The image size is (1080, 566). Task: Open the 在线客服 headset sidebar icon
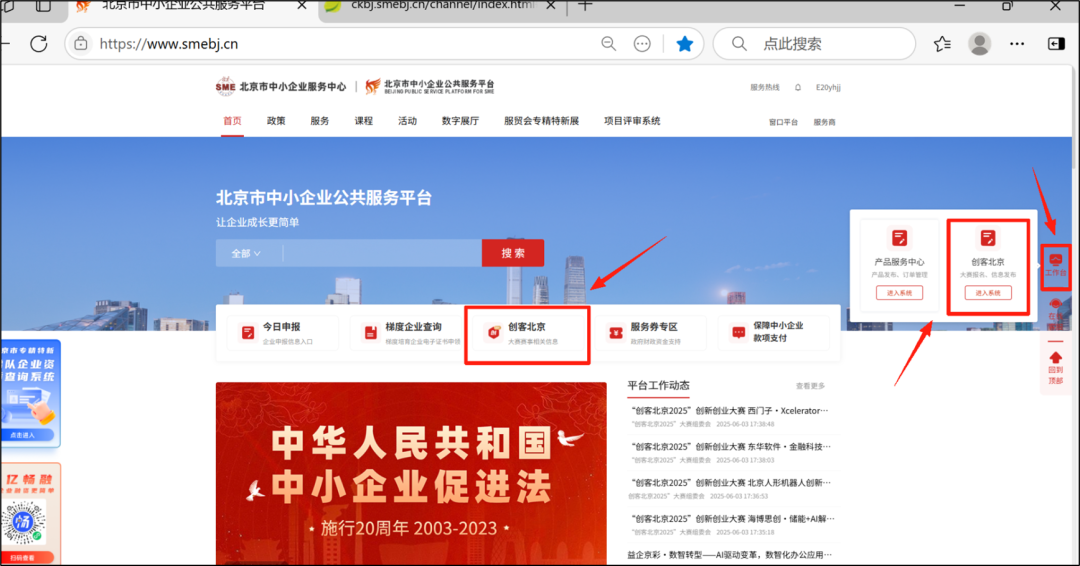tap(1055, 313)
